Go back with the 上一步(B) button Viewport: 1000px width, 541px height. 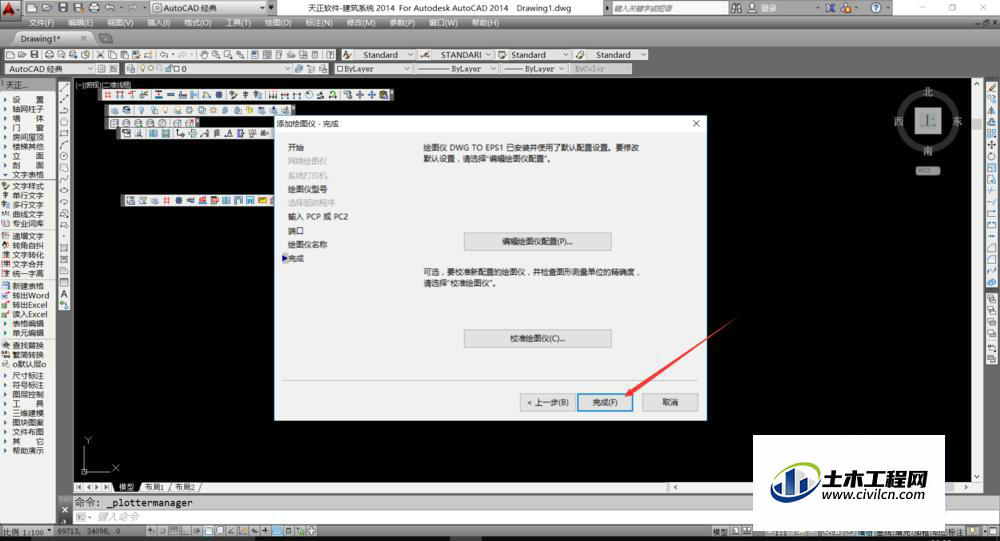pos(547,403)
